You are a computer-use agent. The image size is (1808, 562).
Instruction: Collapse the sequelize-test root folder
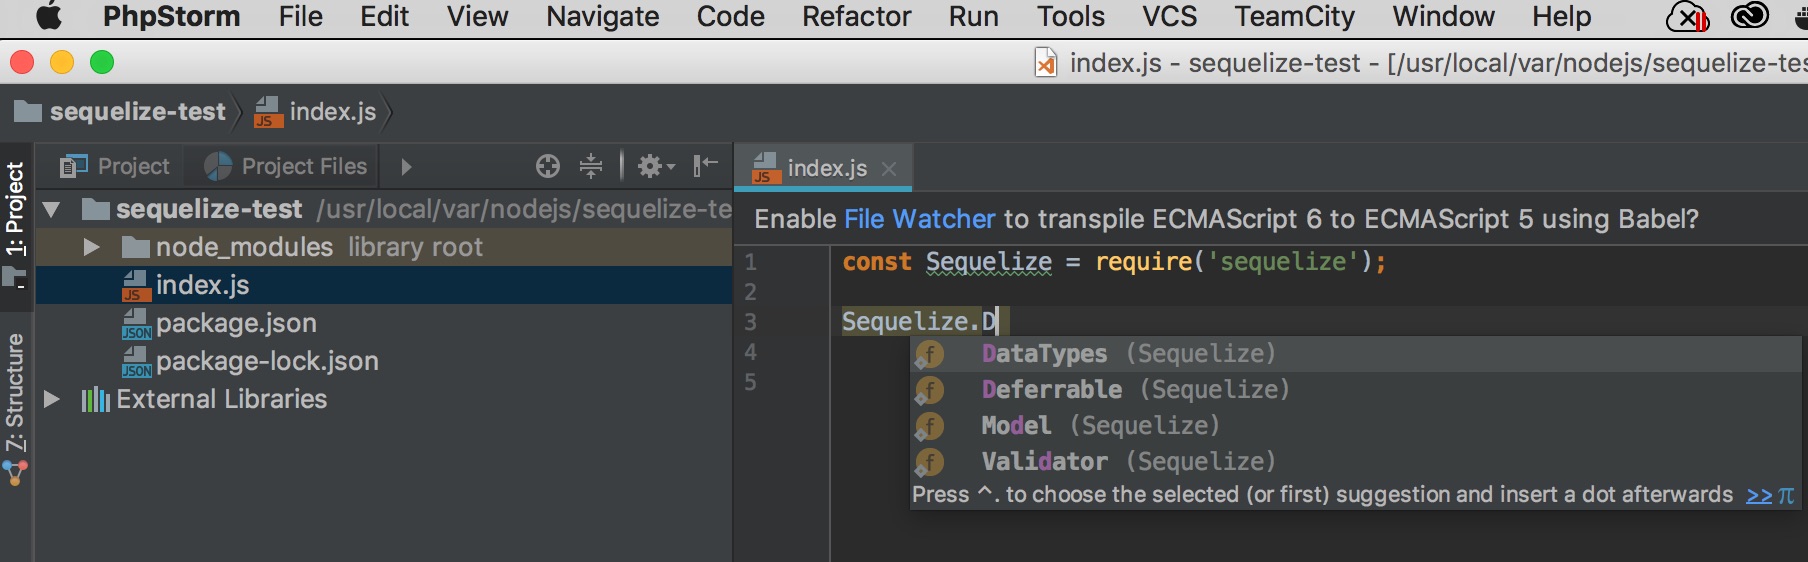click(51, 210)
